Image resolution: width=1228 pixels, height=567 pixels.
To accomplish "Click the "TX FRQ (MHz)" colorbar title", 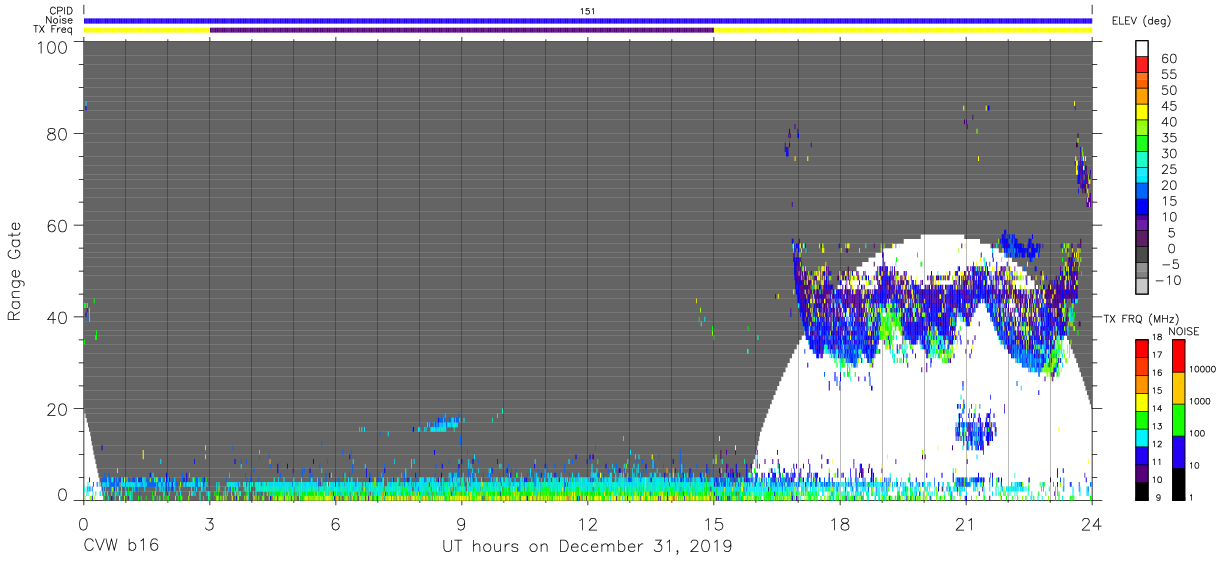I will click(x=1142, y=319).
